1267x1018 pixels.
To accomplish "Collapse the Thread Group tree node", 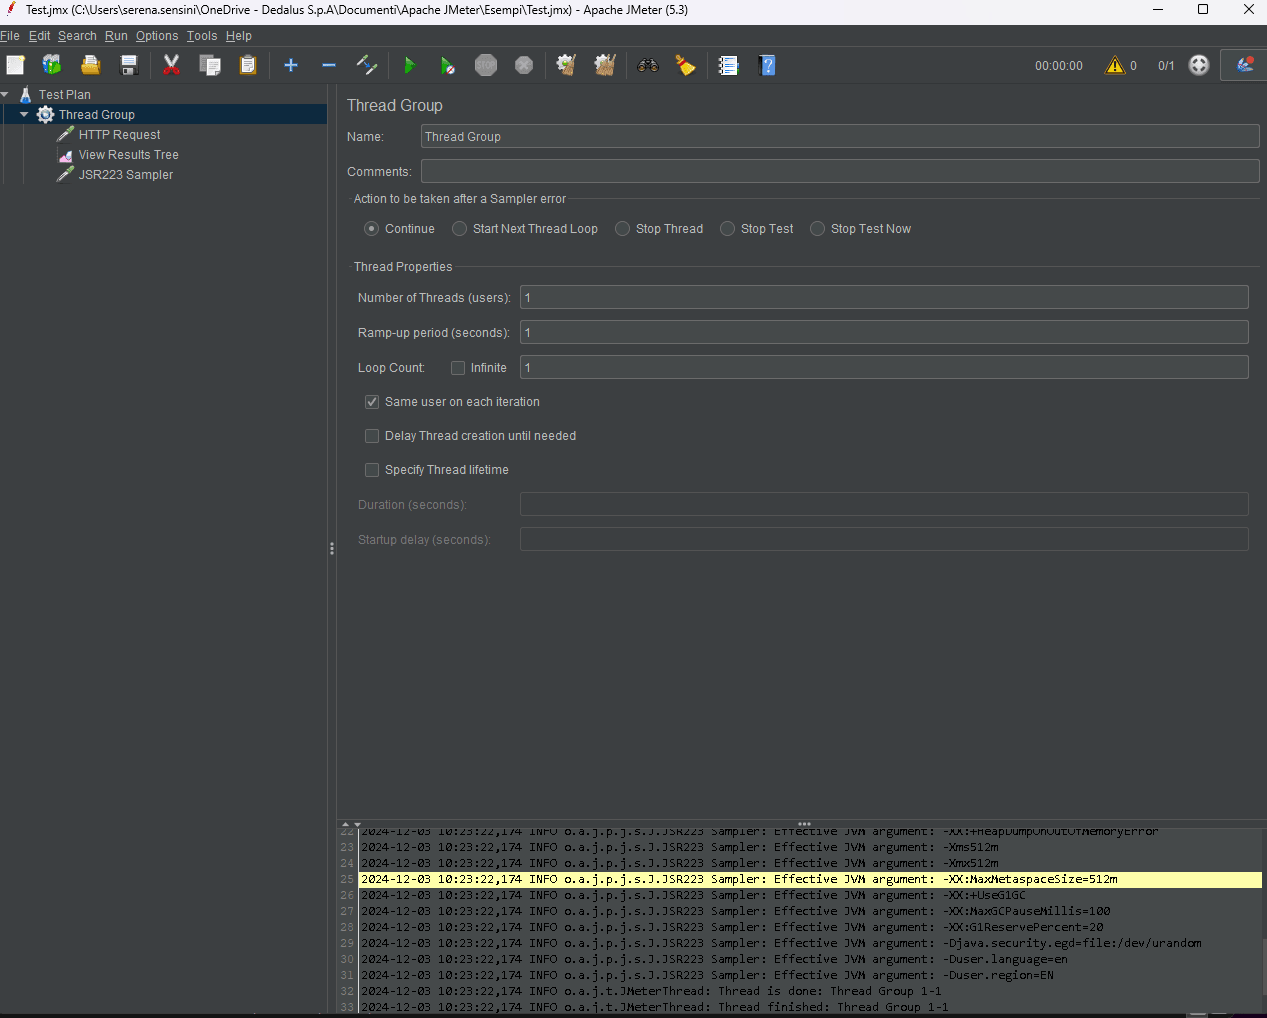I will point(24,115).
